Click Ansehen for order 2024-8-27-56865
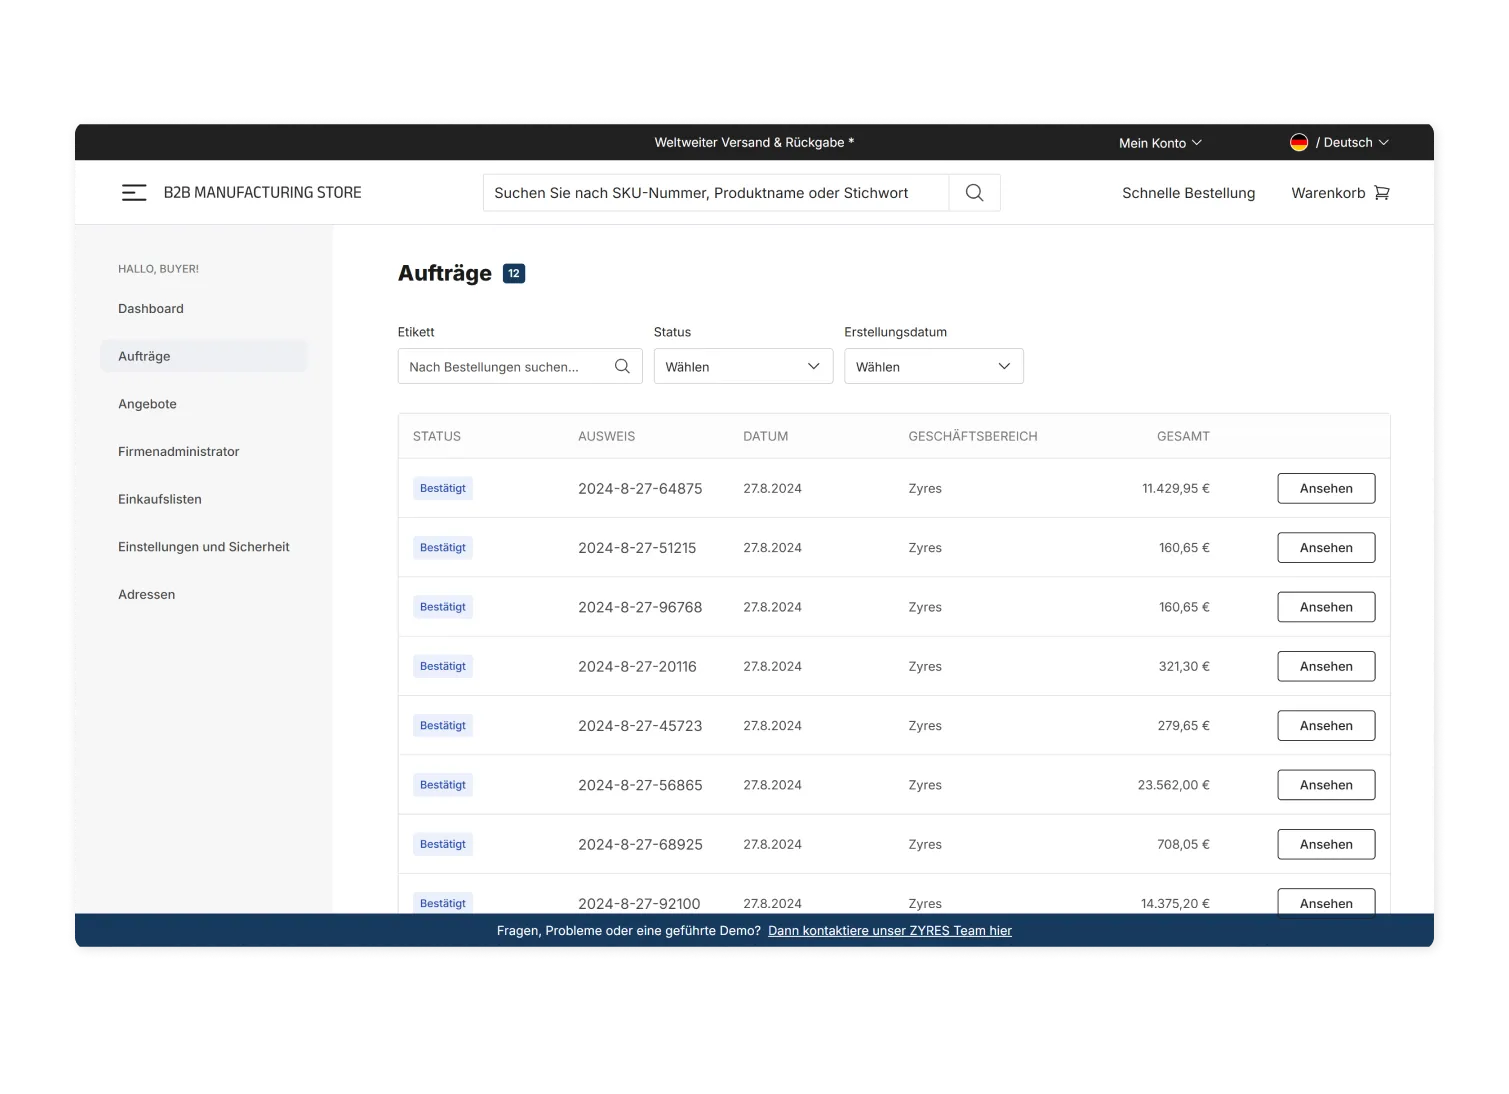This screenshot has width=1509, height=1094. tap(1326, 785)
